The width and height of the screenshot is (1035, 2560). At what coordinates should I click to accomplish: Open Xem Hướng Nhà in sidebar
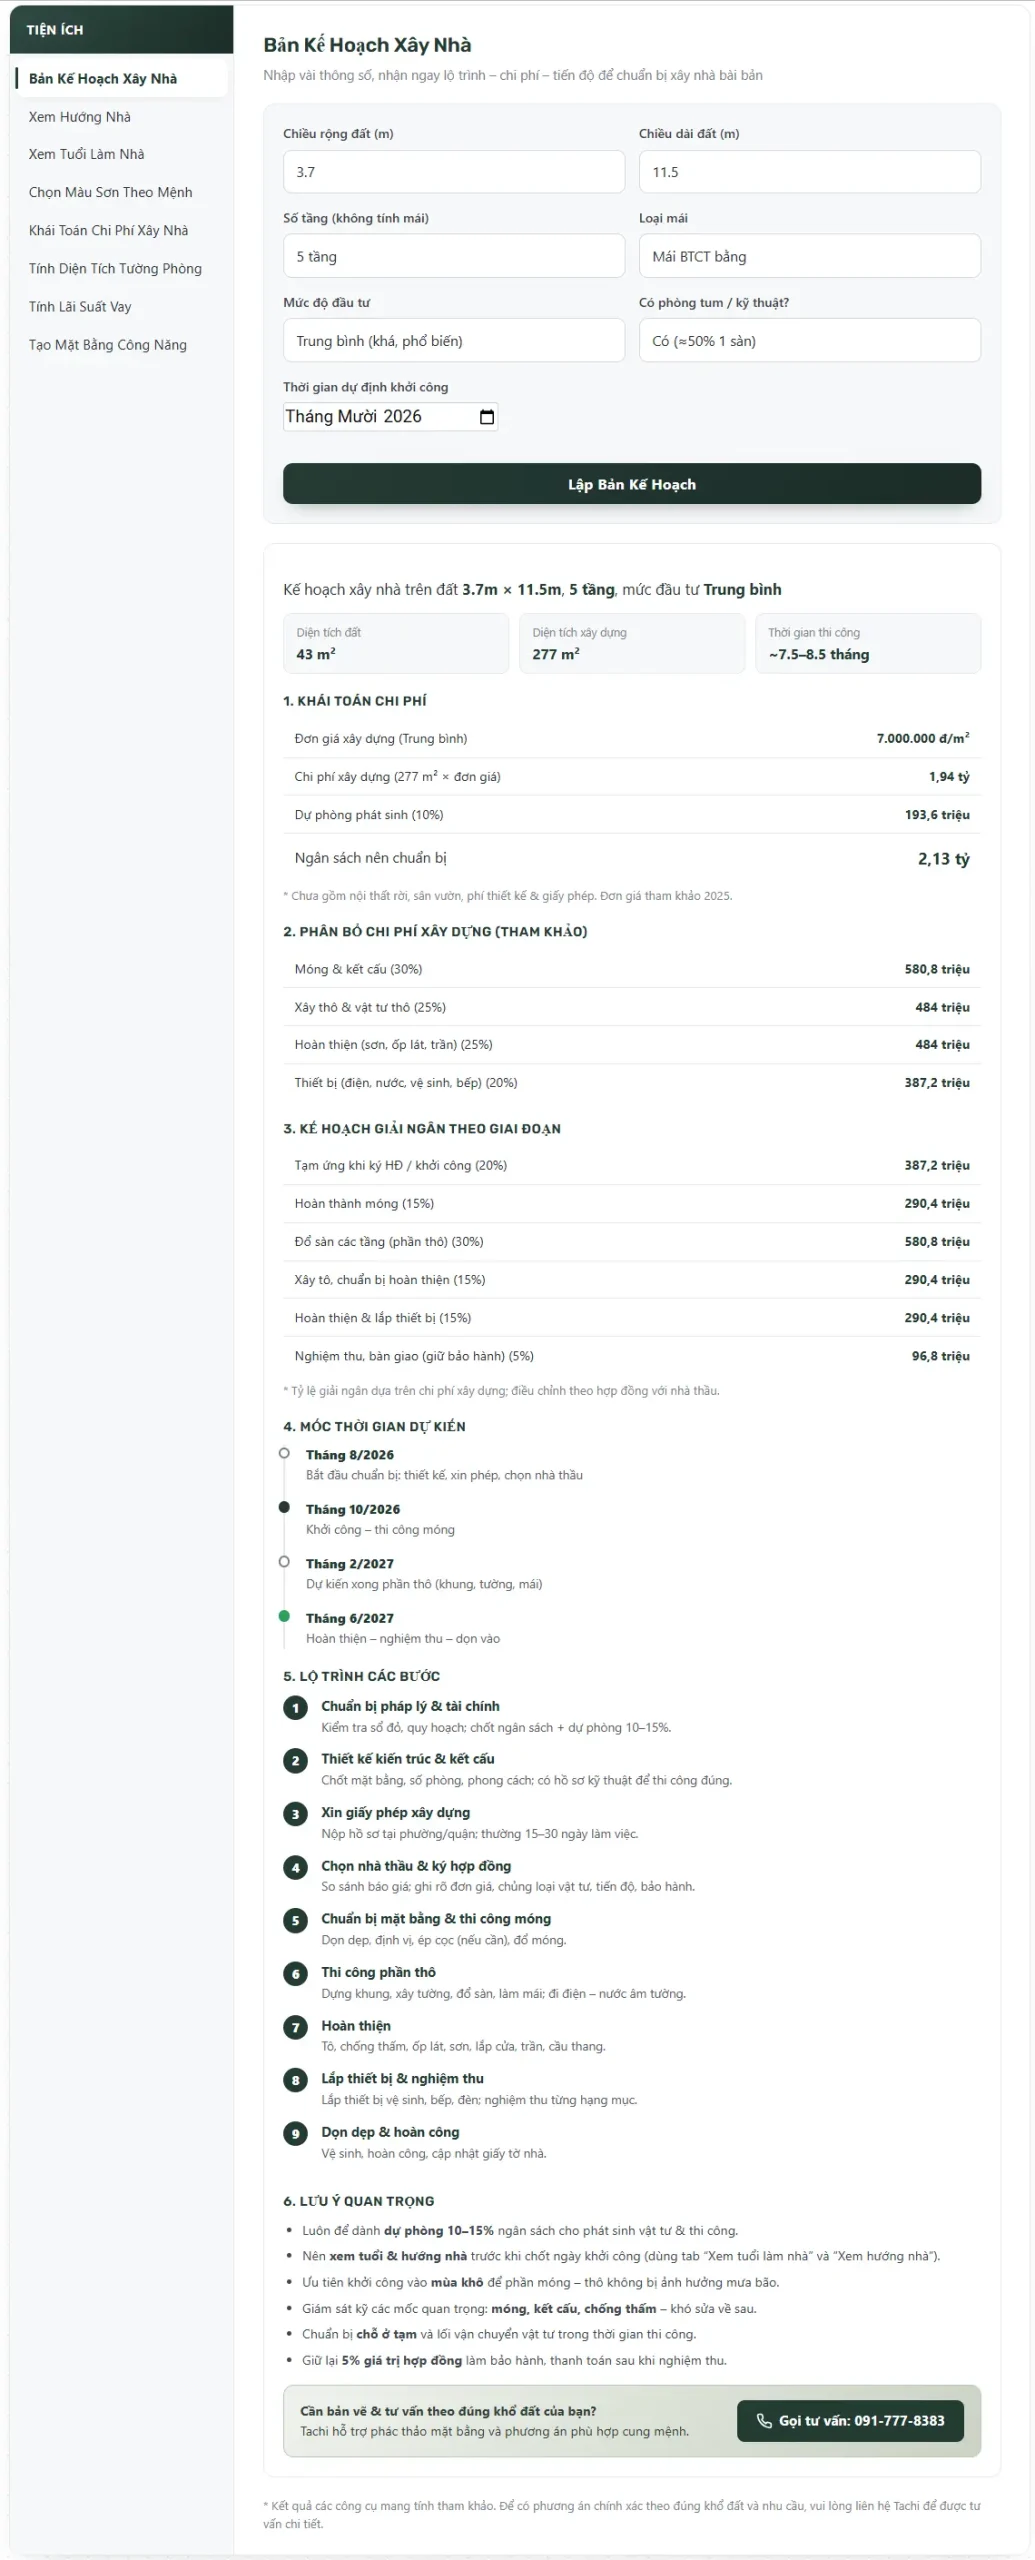tap(80, 117)
